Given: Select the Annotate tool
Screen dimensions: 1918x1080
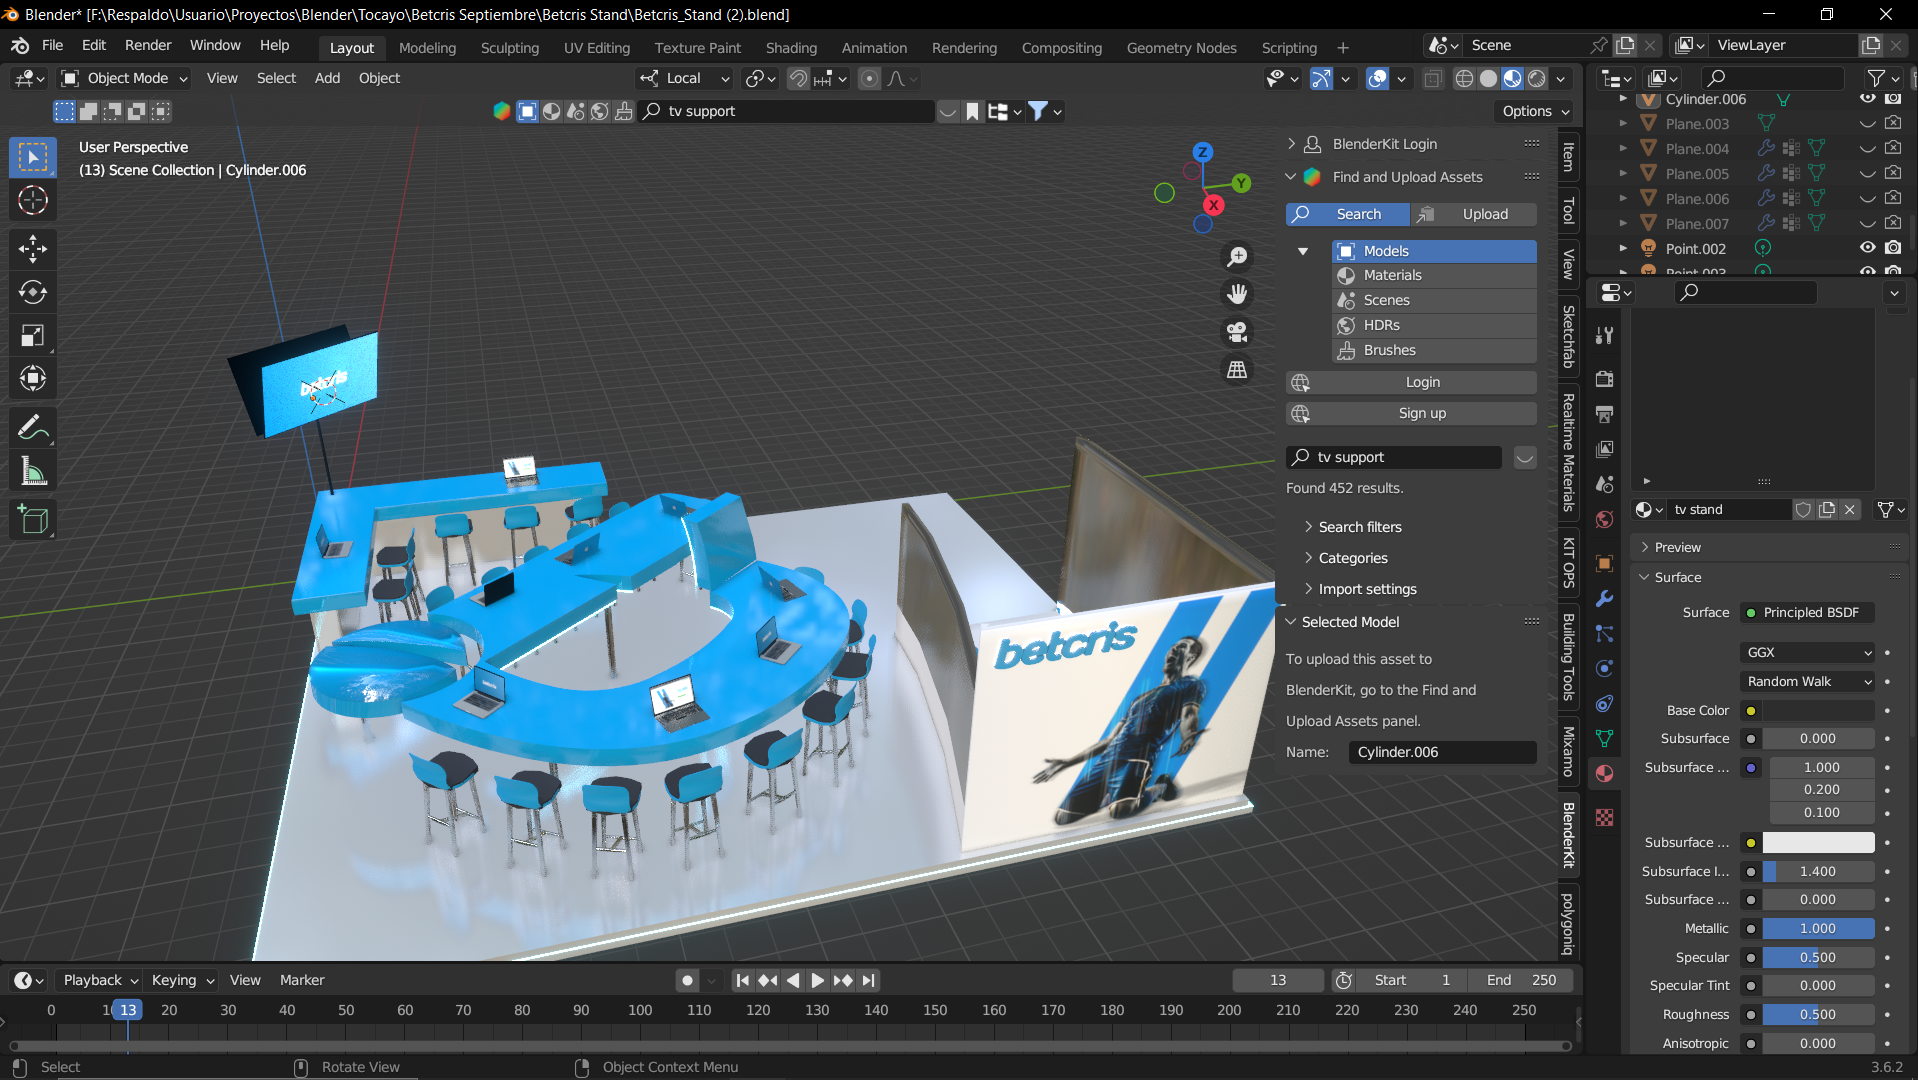Looking at the screenshot, I should [x=33, y=428].
